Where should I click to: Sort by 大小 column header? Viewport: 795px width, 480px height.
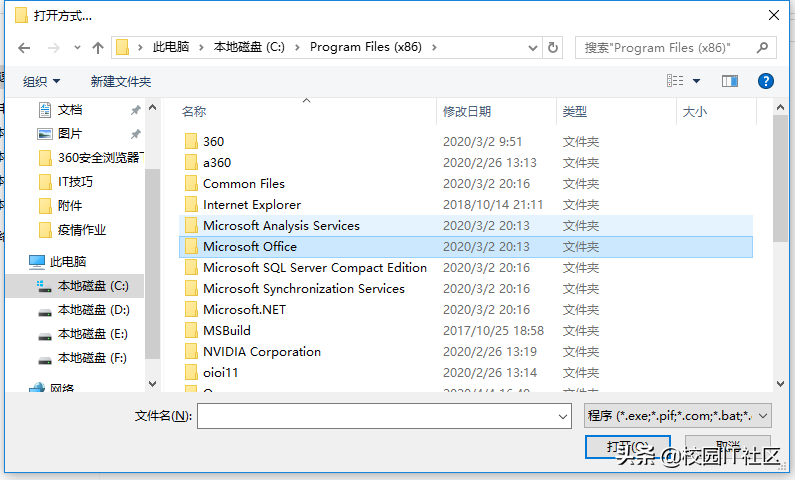[695, 112]
